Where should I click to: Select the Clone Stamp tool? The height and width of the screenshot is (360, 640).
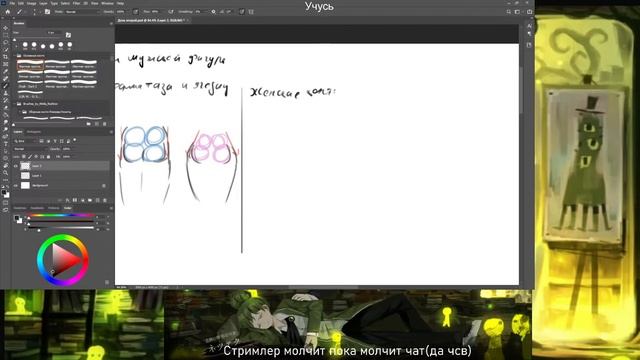pyautogui.click(x=6, y=93)
